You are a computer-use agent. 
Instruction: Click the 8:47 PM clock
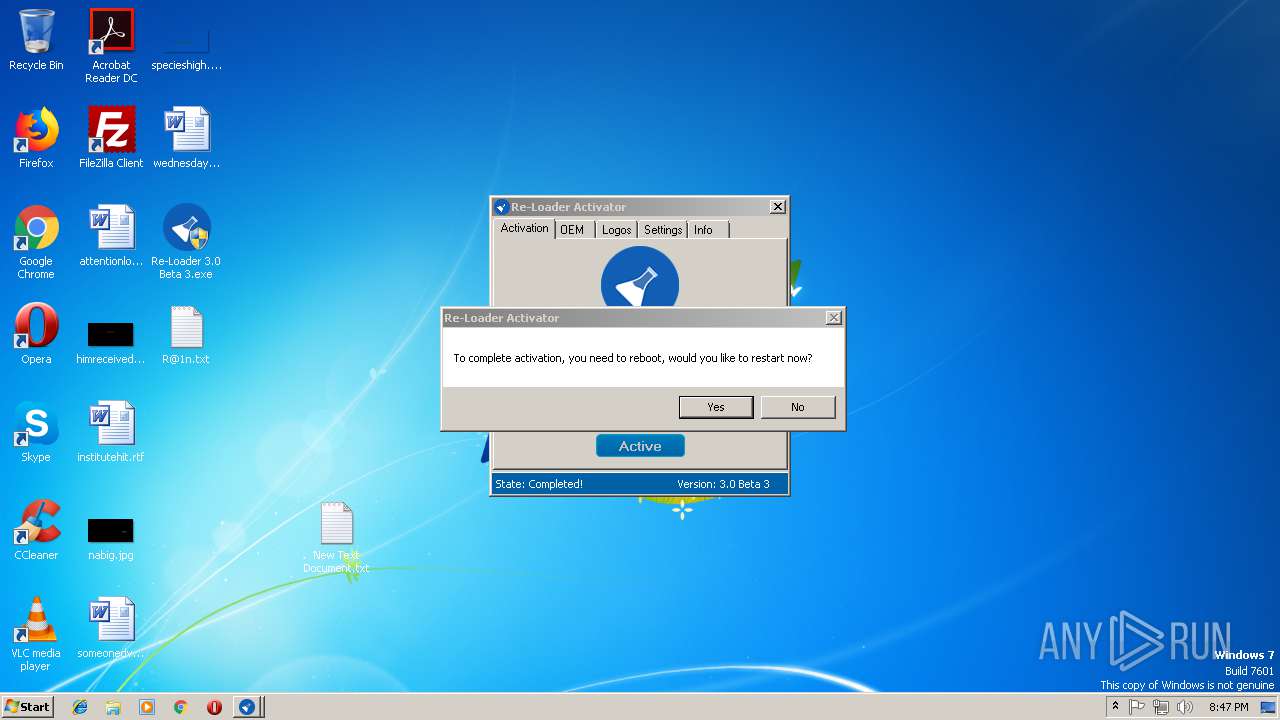click(1228, 707)
